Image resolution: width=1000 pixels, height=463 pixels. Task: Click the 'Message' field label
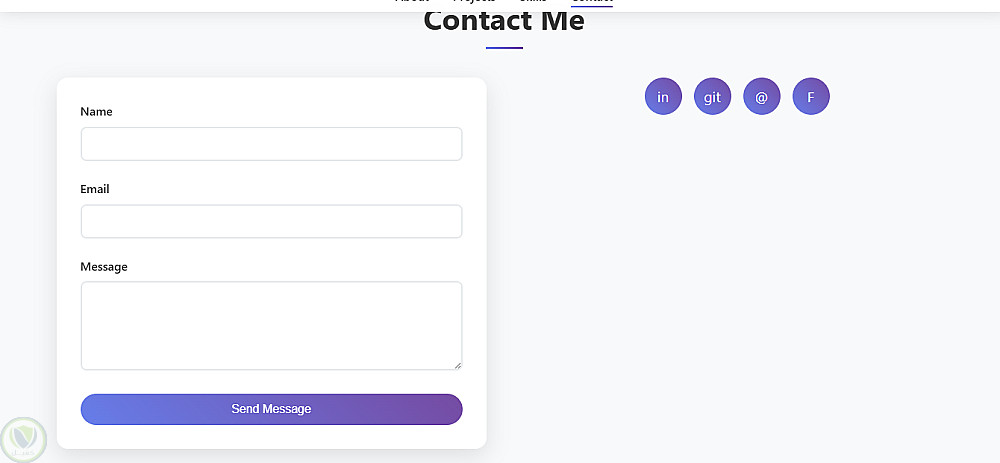click(104, 267)
